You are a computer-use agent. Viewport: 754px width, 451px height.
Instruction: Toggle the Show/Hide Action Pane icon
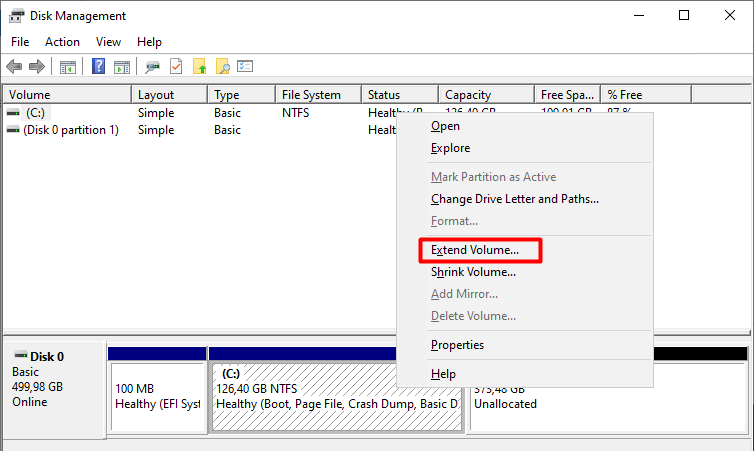coord(121,67)
